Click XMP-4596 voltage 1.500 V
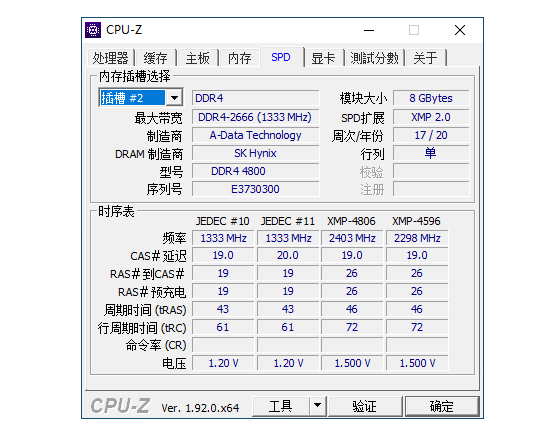The width and height of the screenshot is (546, 434). click(417, 363)
